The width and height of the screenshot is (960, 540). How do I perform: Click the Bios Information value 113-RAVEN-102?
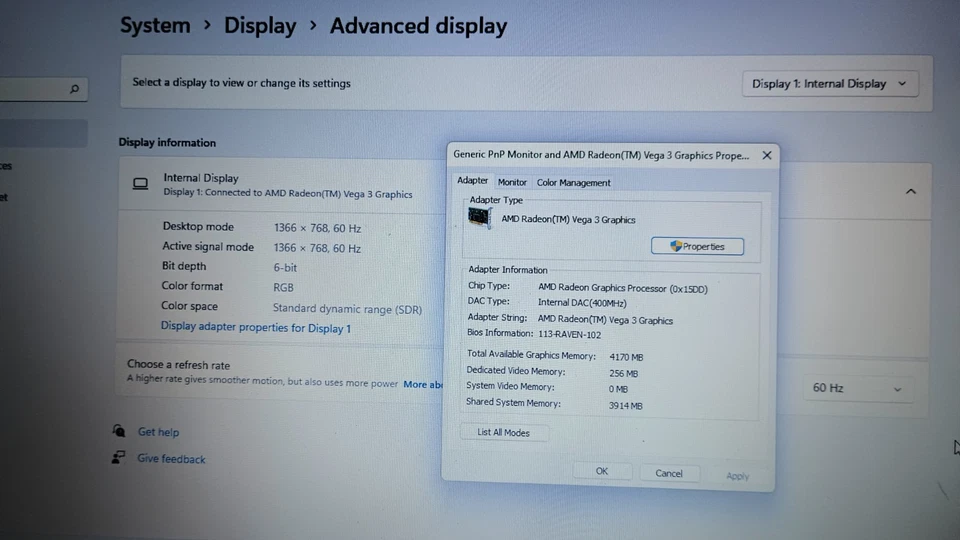tap(569, 334)
